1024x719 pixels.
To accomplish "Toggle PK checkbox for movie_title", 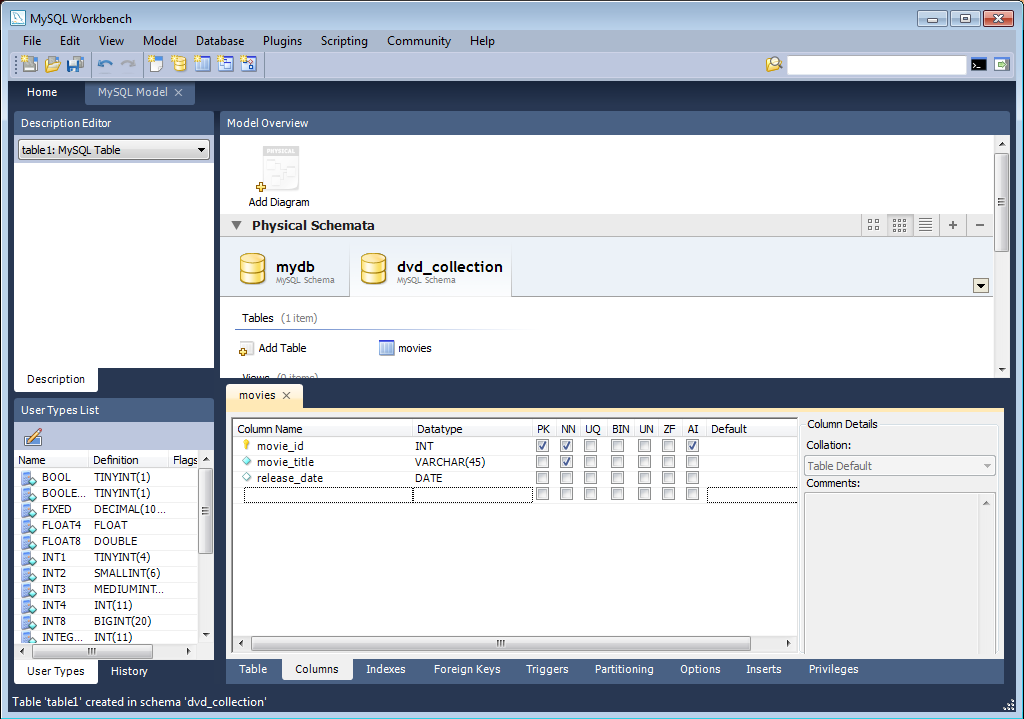I will [x=542, y=462].
